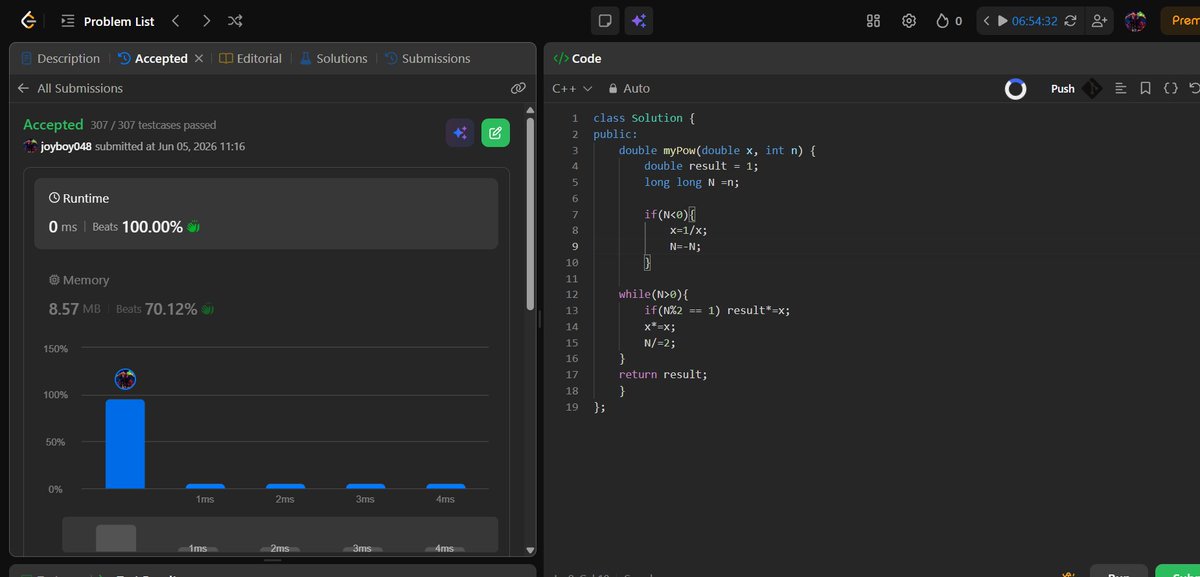Reset the timer with circular arrows icon
Viewport: 1200px width, 577px height.
click(1071, 20)
